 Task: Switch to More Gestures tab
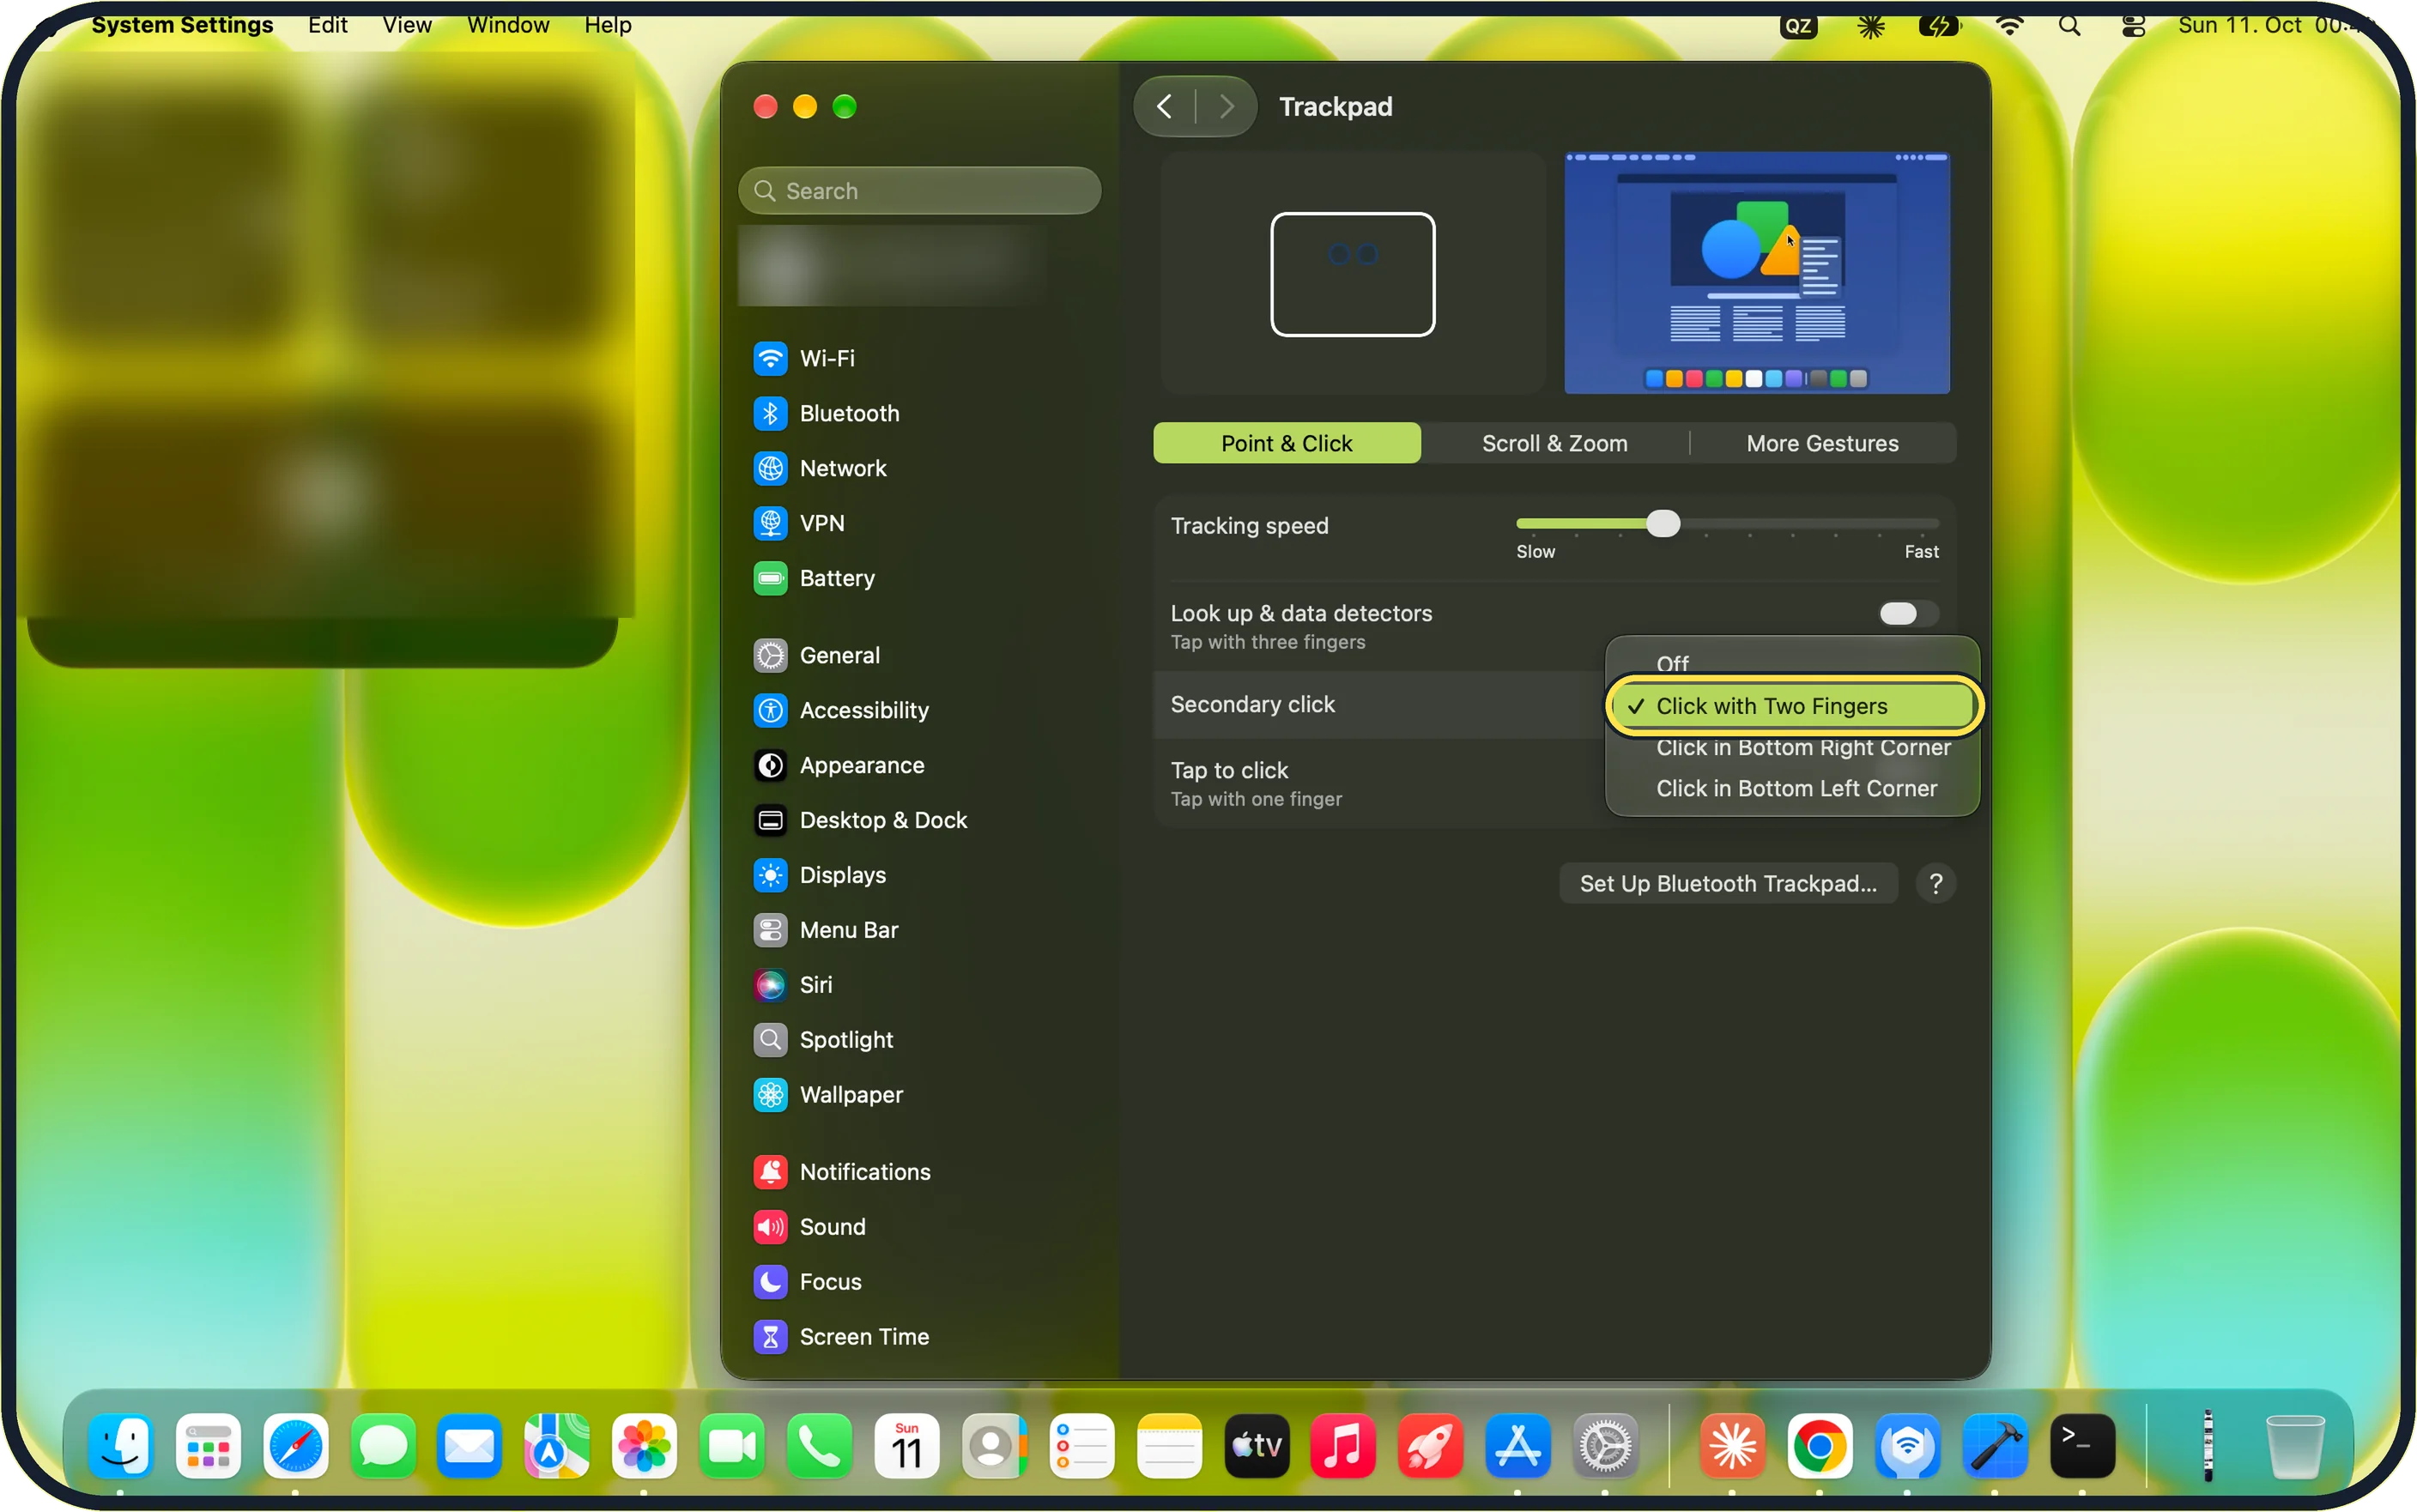pyautogui.click(x=1822, y=443)
